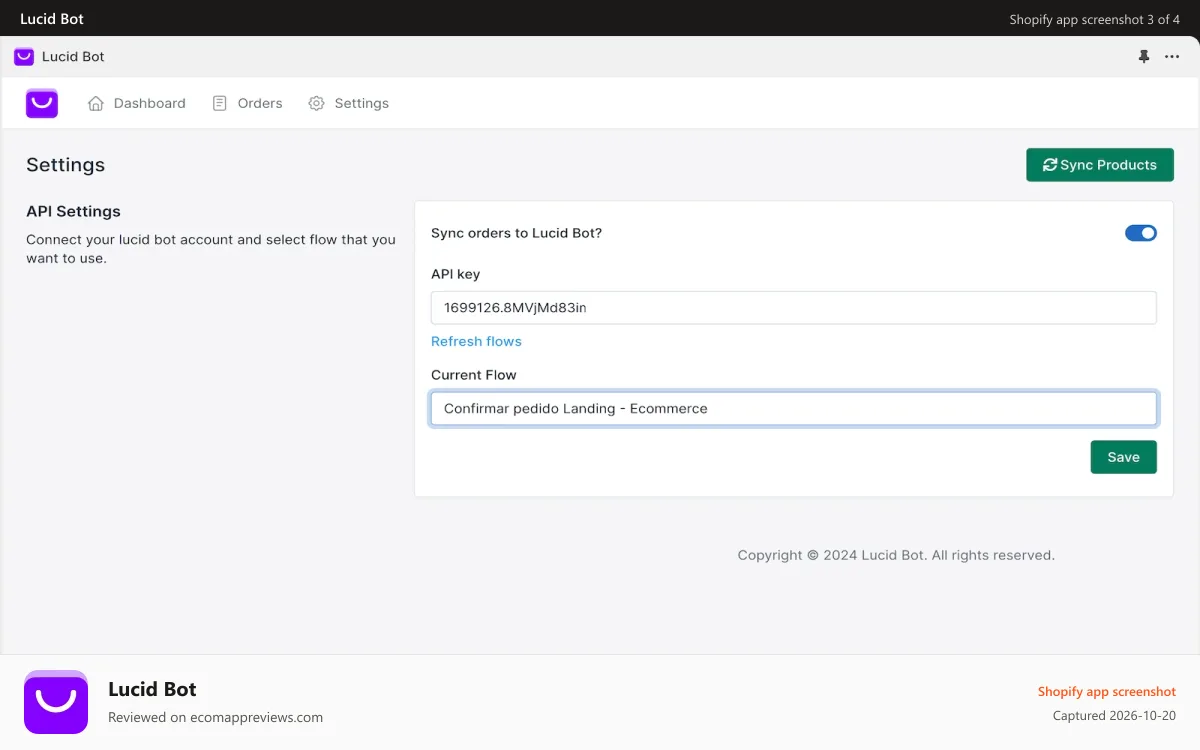Click the Refresh flows link
Screen dimensions: 1200x750
(x=476, y=341)
